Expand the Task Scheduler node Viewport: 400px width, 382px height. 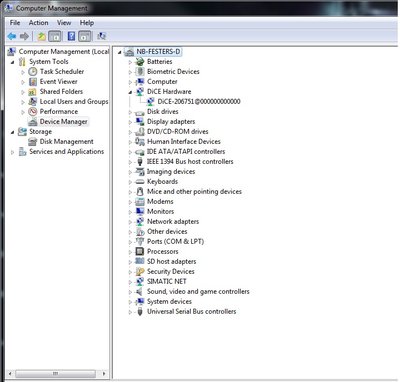[23, 72]
